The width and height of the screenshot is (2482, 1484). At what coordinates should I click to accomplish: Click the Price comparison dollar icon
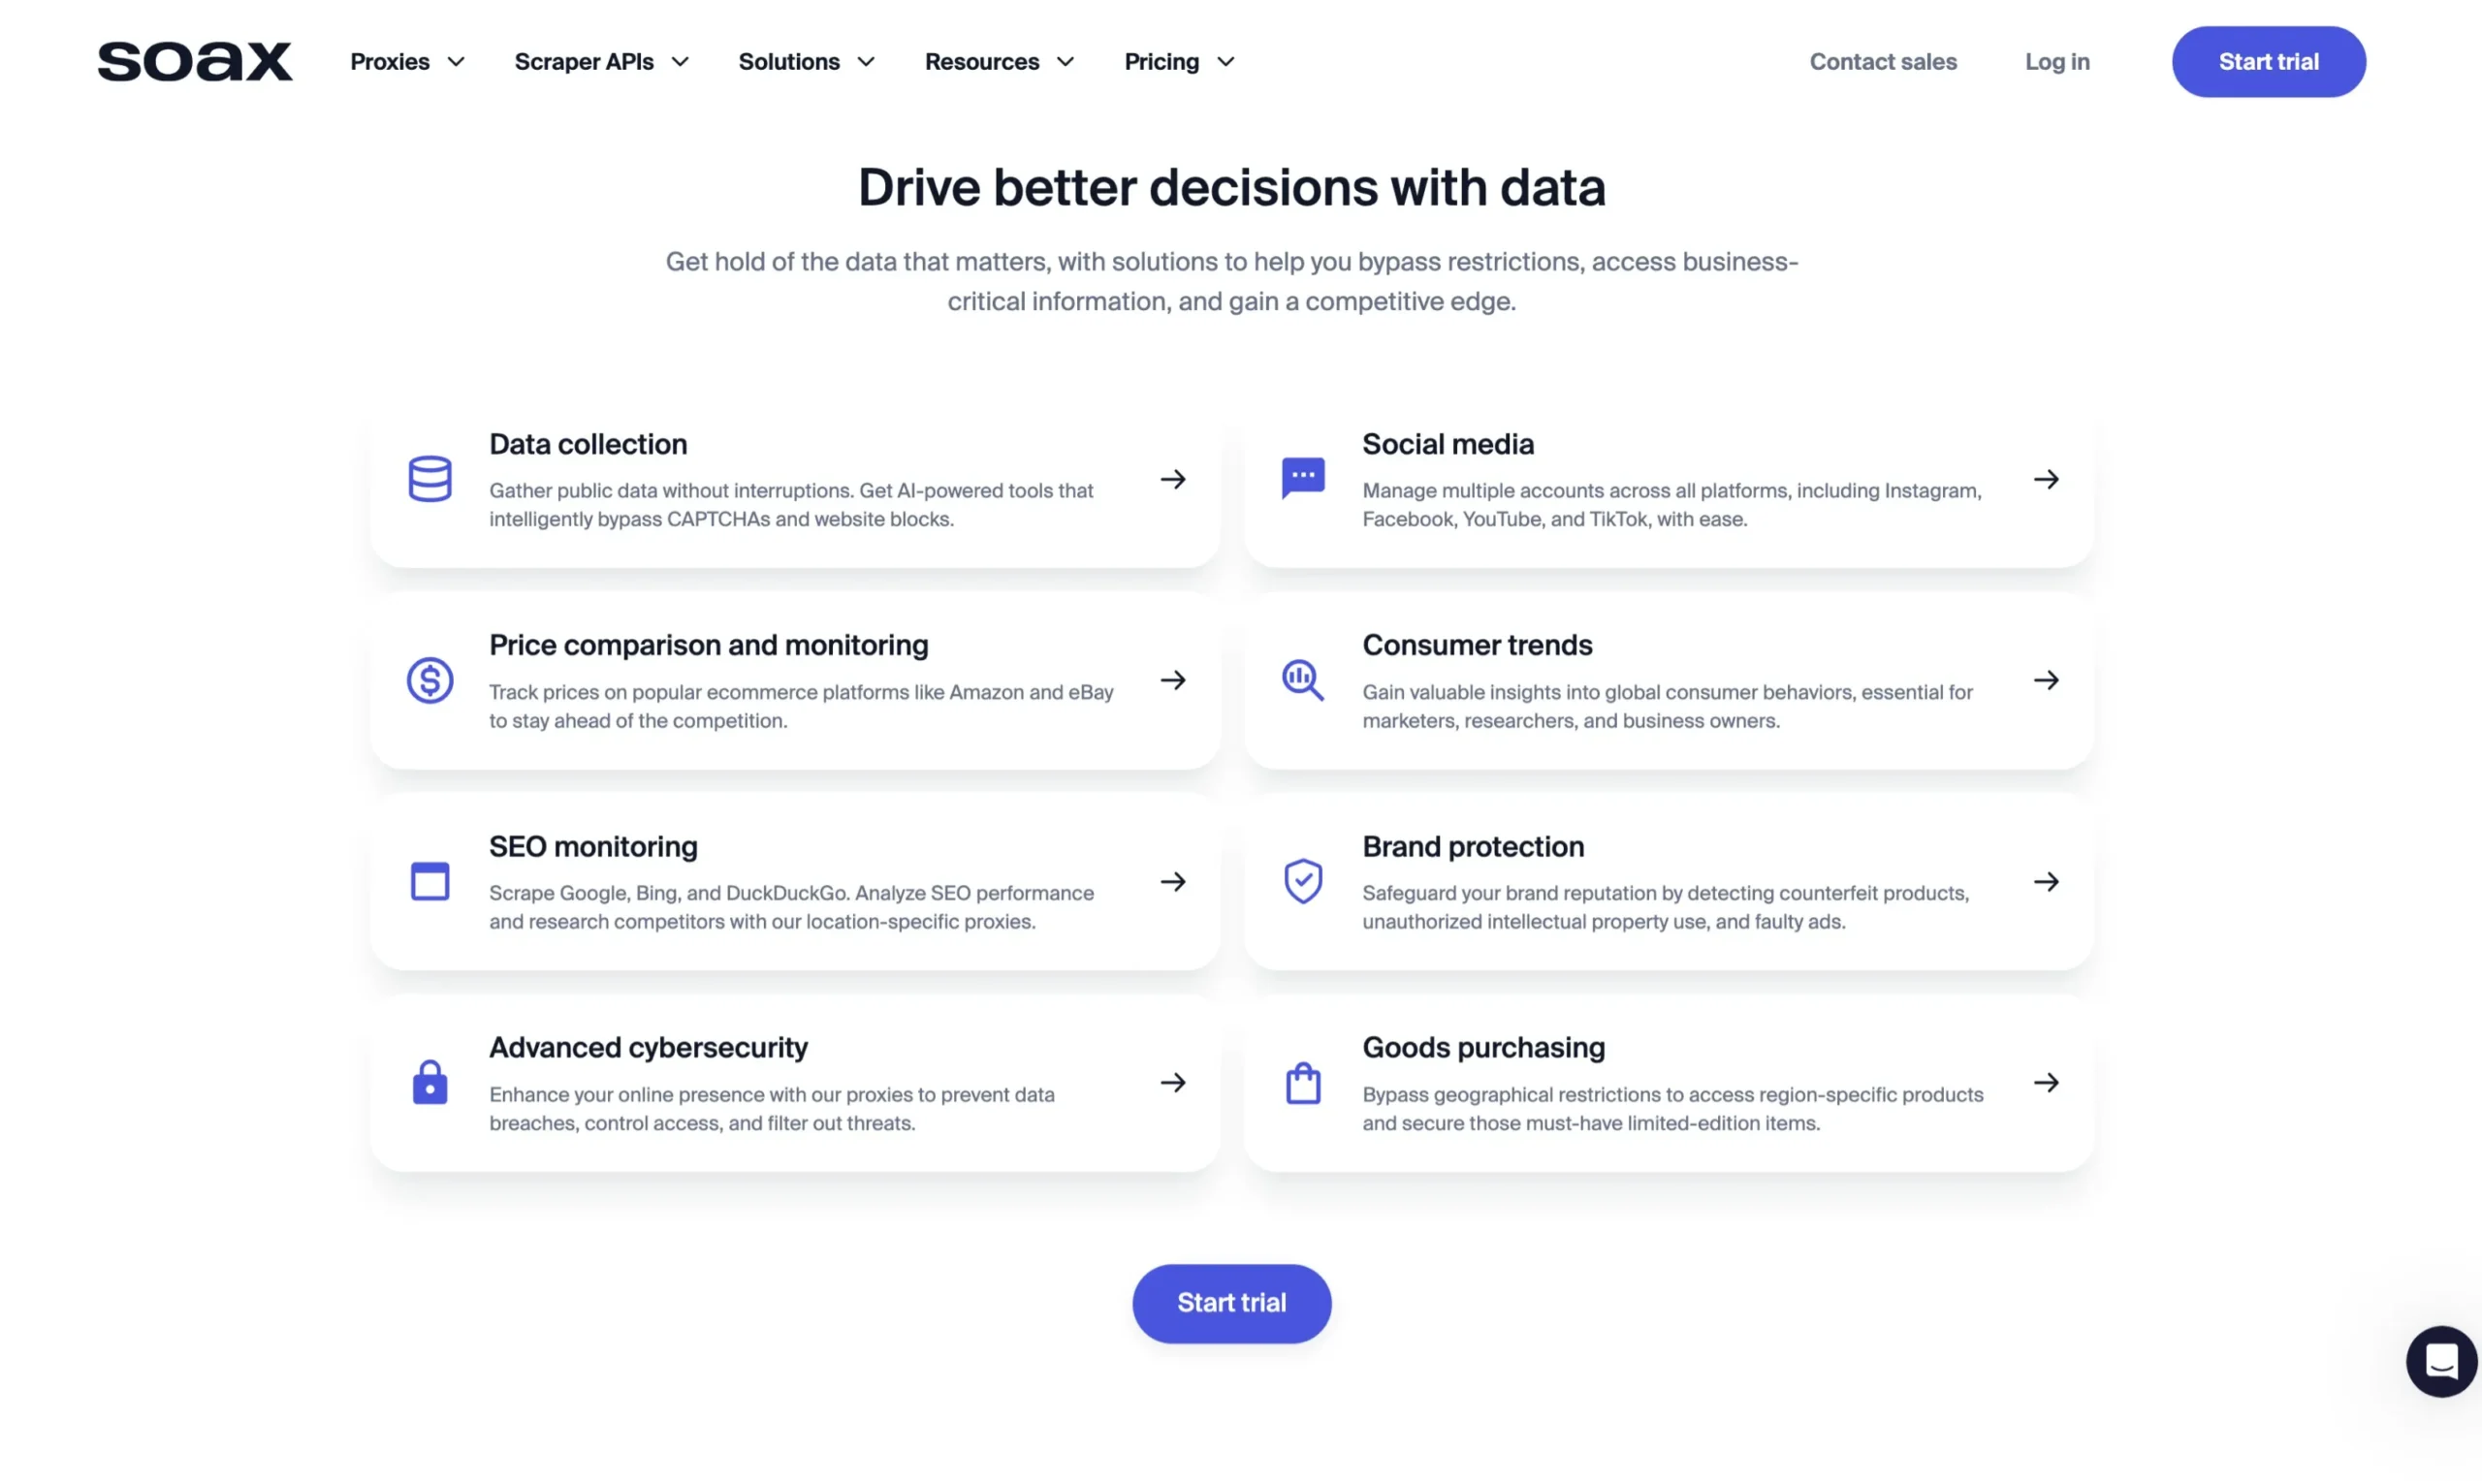(430, 679)
